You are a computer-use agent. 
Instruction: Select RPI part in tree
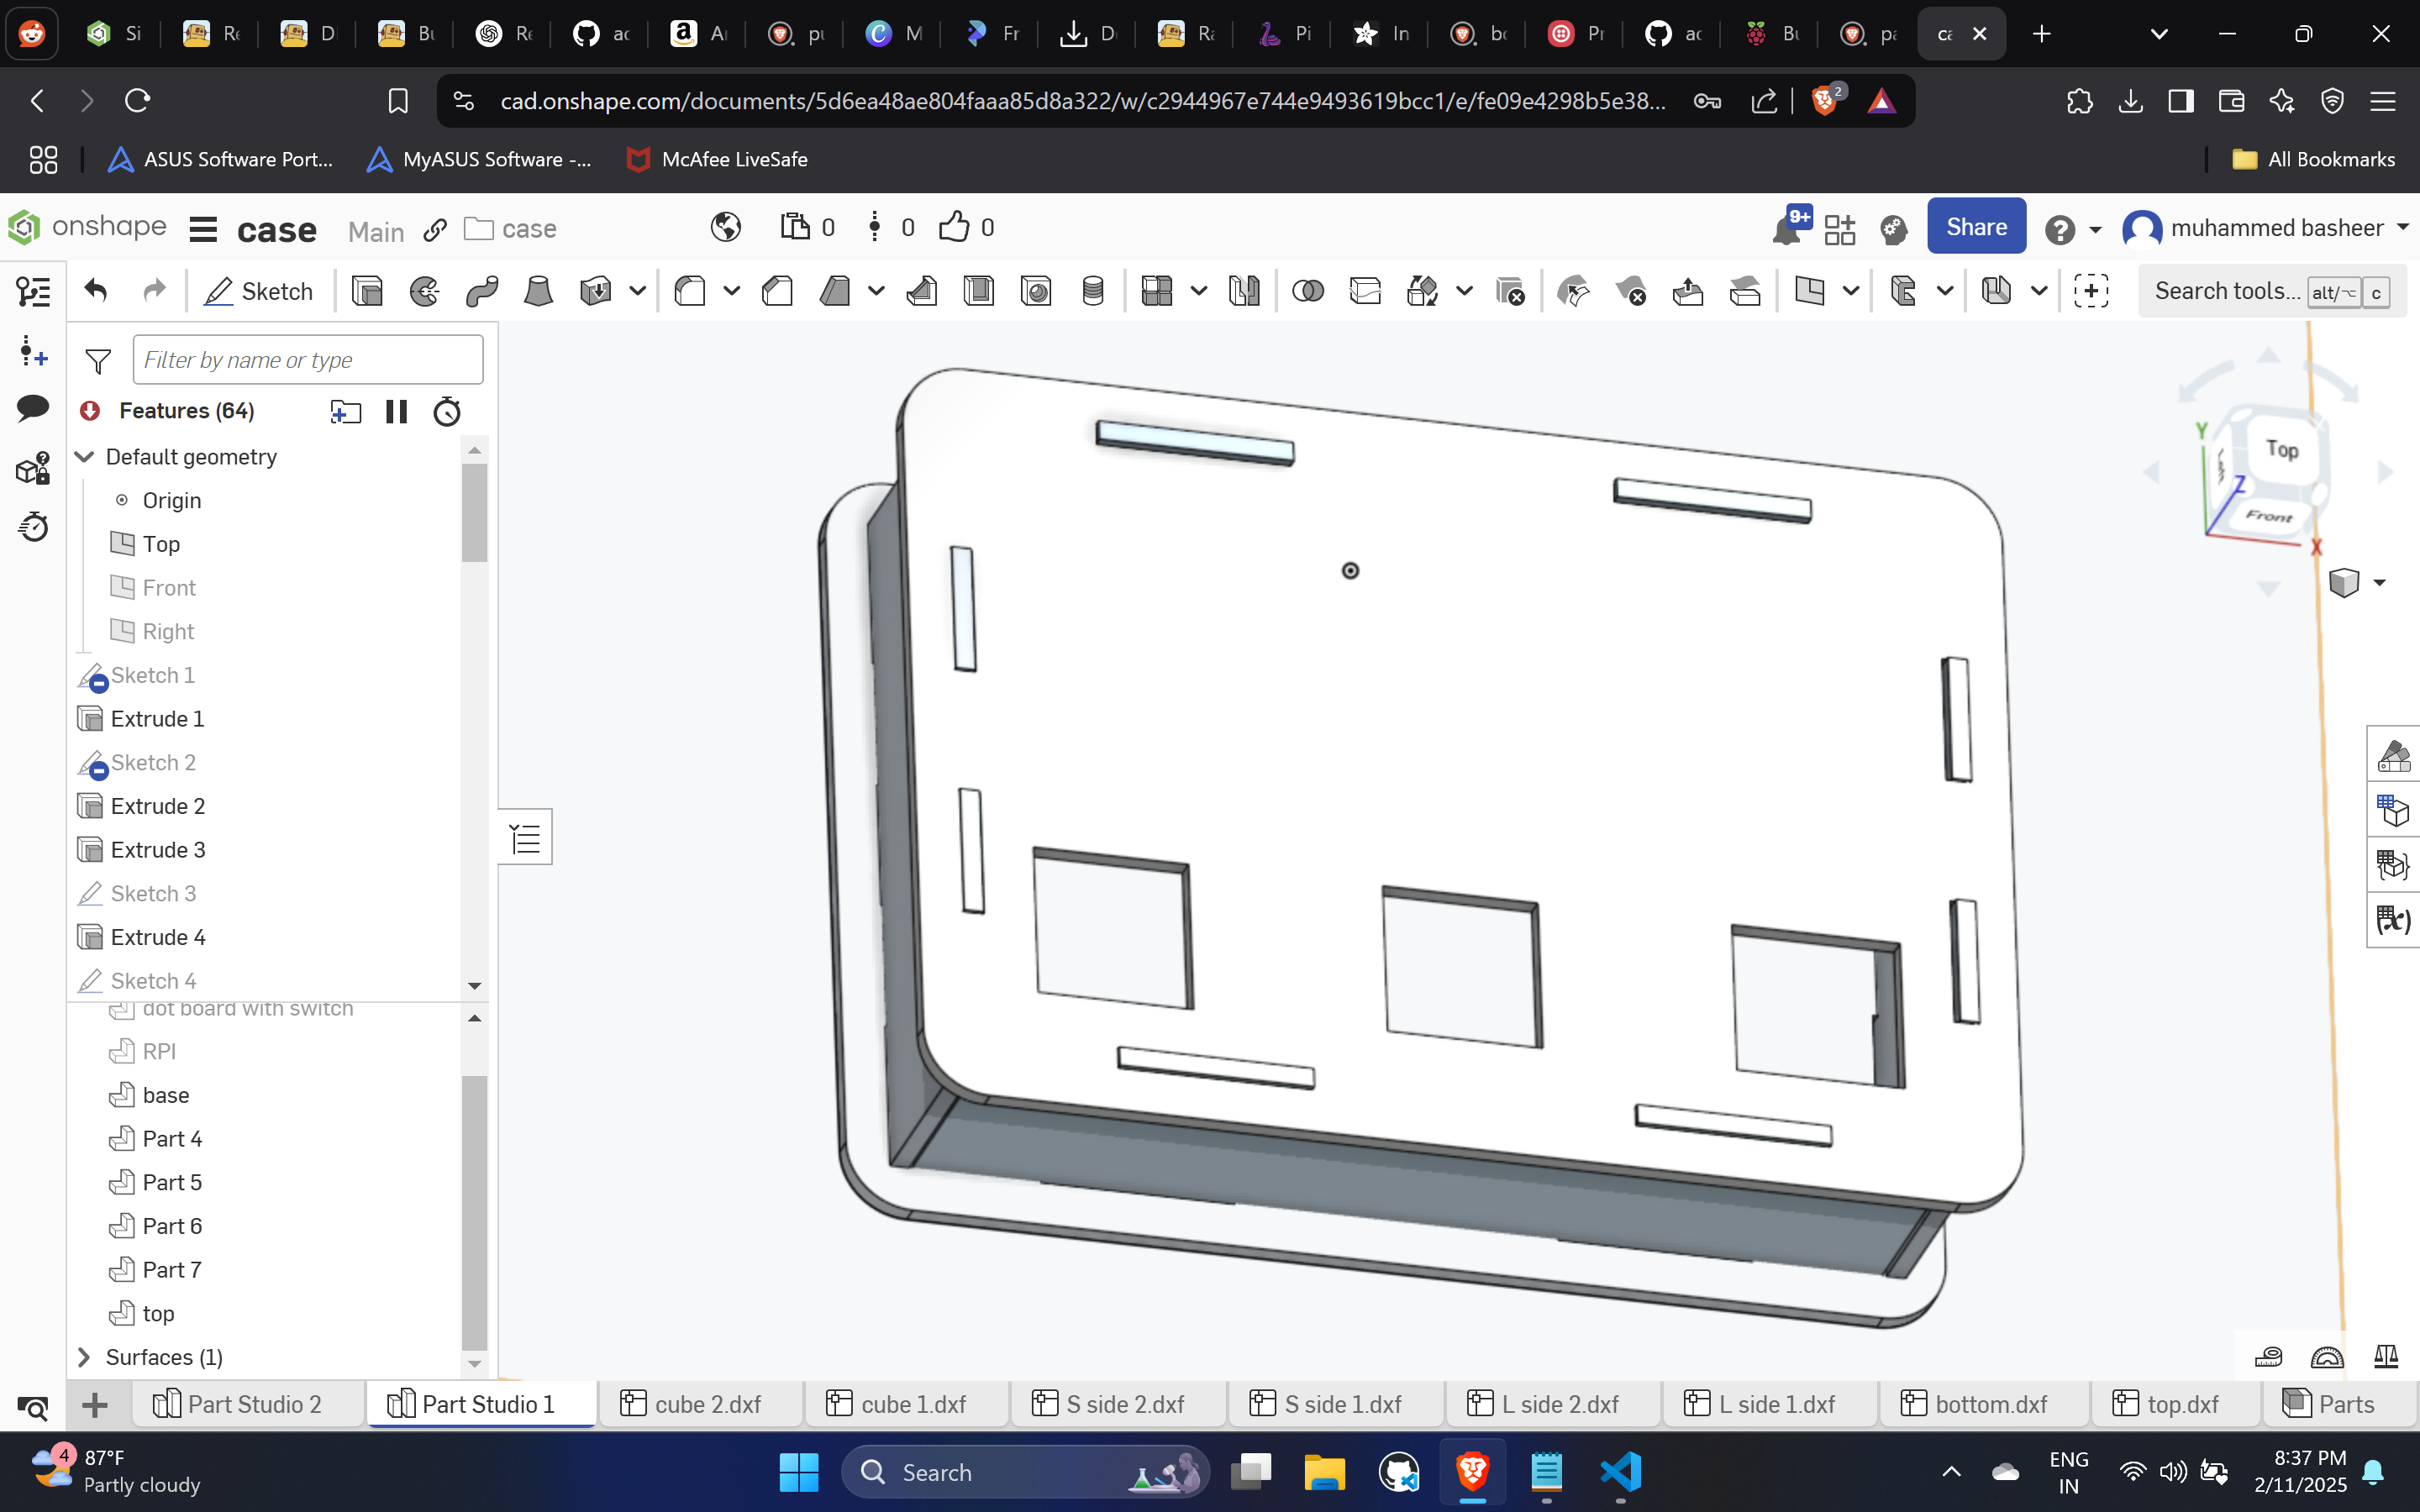tap(159, 1050)
